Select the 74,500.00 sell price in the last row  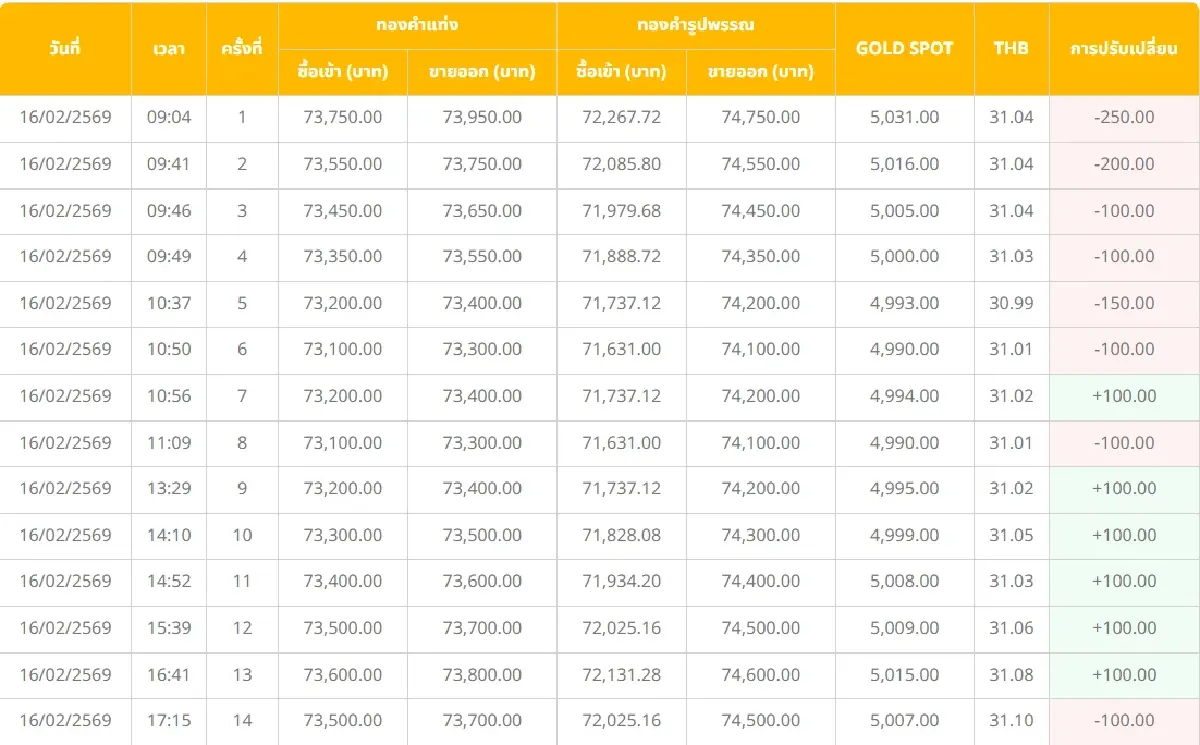[x=760, y=719]
